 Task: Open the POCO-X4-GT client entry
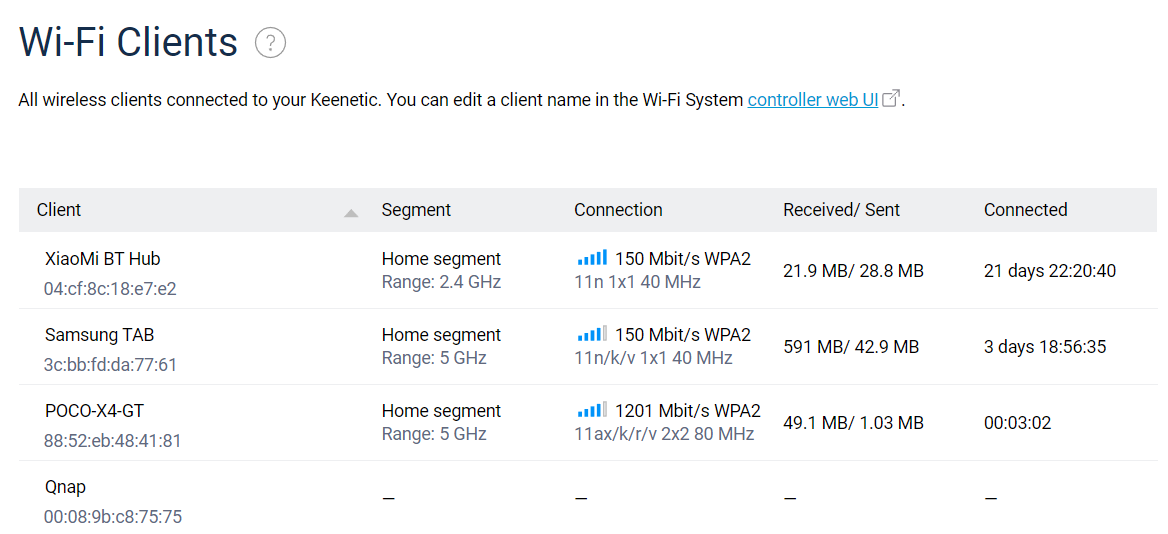pos(94,411)
